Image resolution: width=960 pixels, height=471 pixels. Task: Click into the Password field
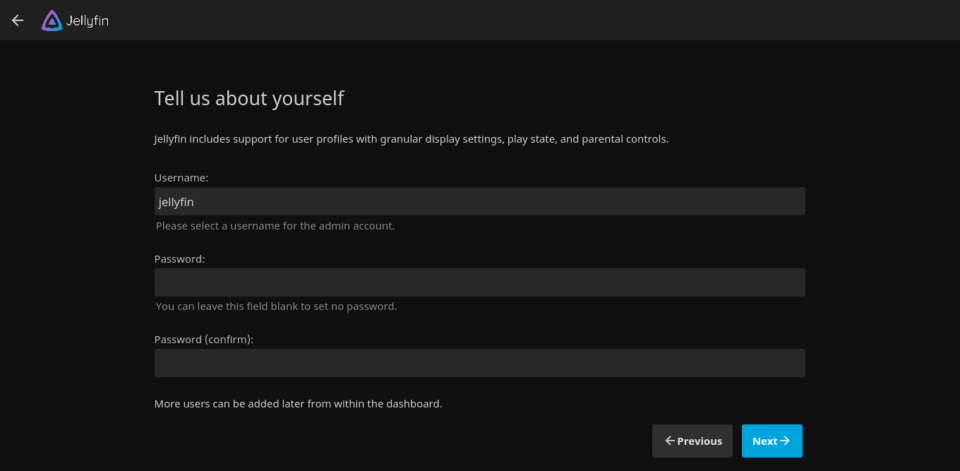[479, 282]
